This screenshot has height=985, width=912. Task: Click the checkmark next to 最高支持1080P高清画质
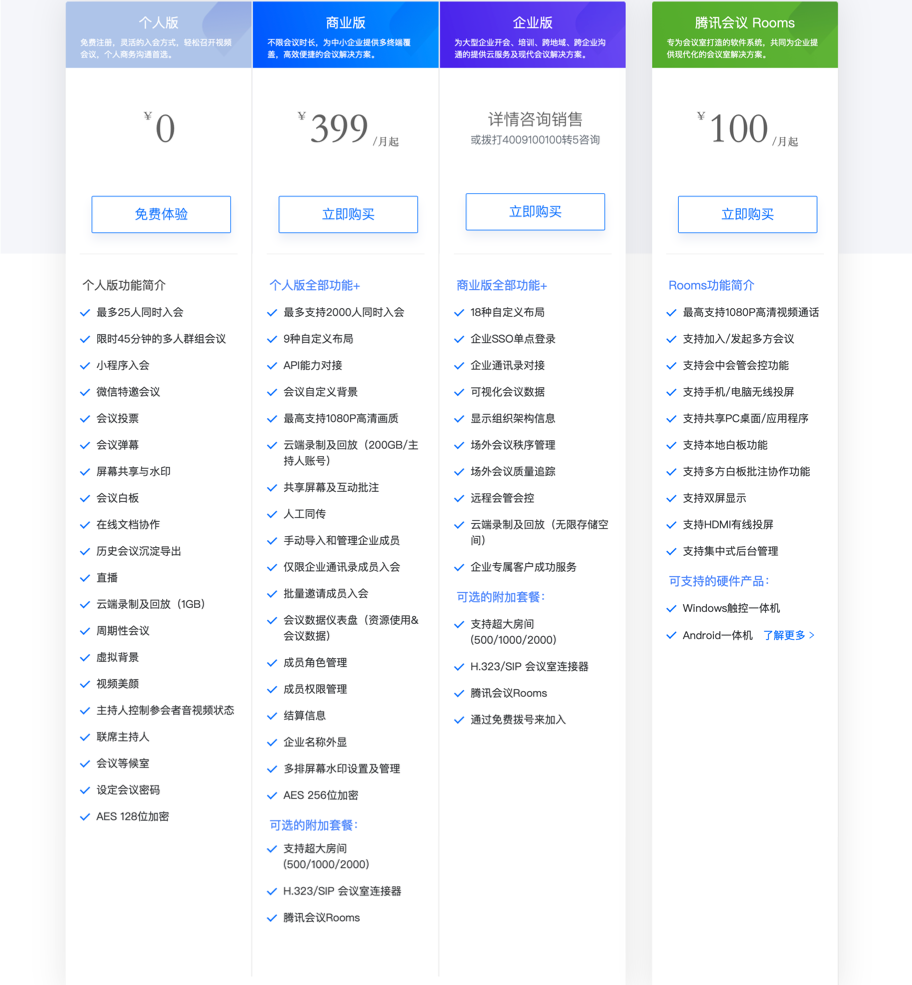[272, 418]
